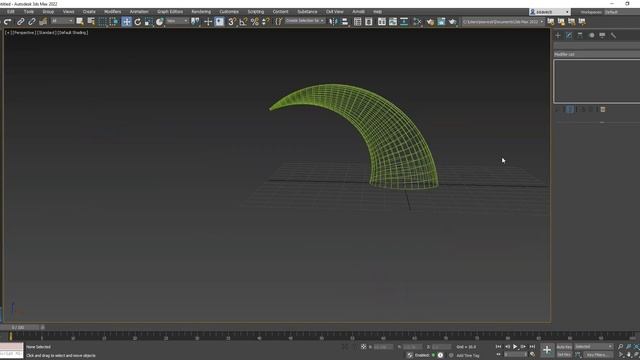Viewport: 640px width, 360px height.
Task: Click the Default Shading viewport label
Action: tap(73, 32)
